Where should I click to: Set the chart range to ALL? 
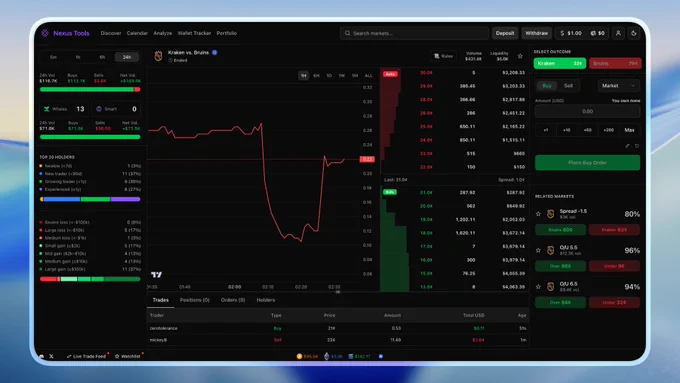click(369, 75)
